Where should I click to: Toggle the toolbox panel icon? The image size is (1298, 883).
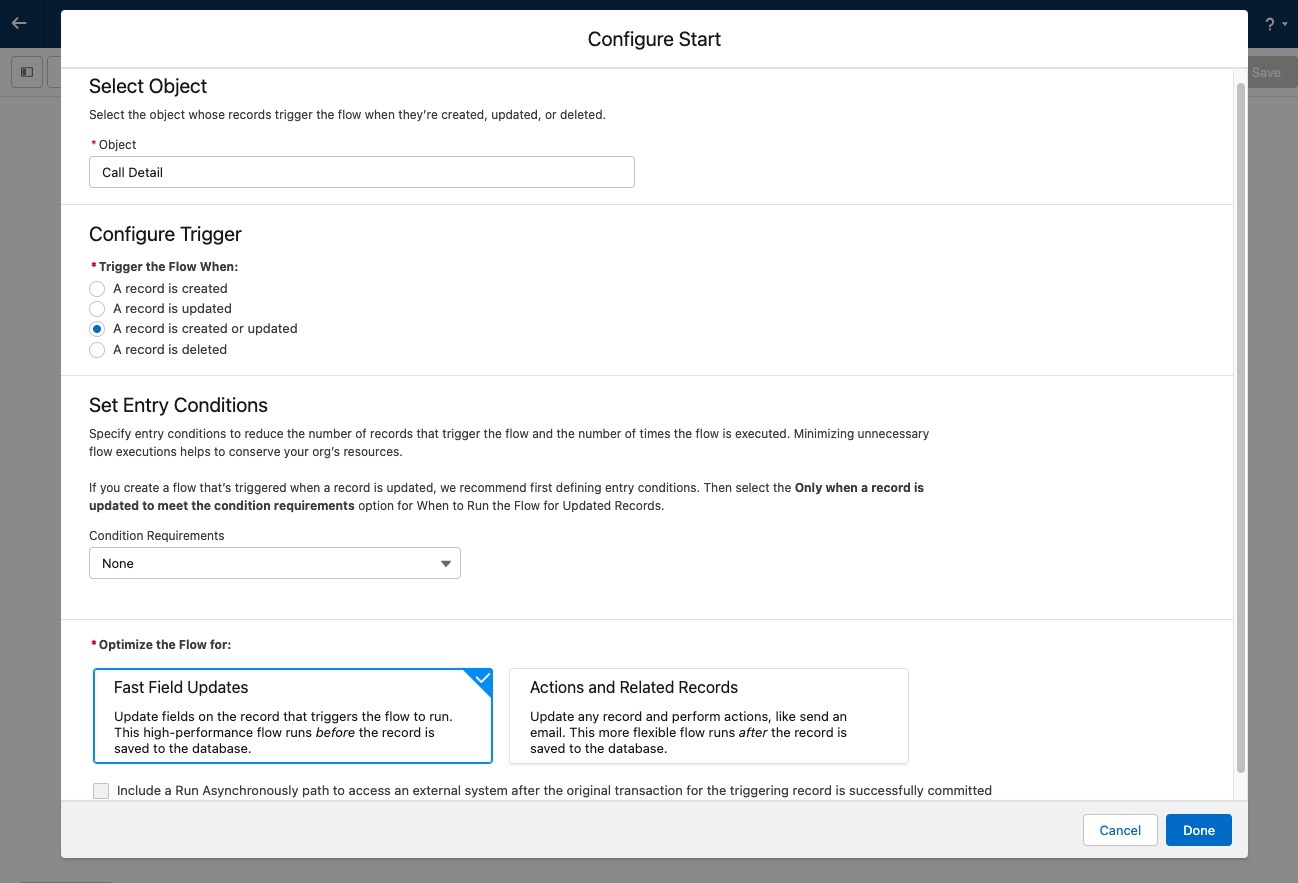[27, 72]
